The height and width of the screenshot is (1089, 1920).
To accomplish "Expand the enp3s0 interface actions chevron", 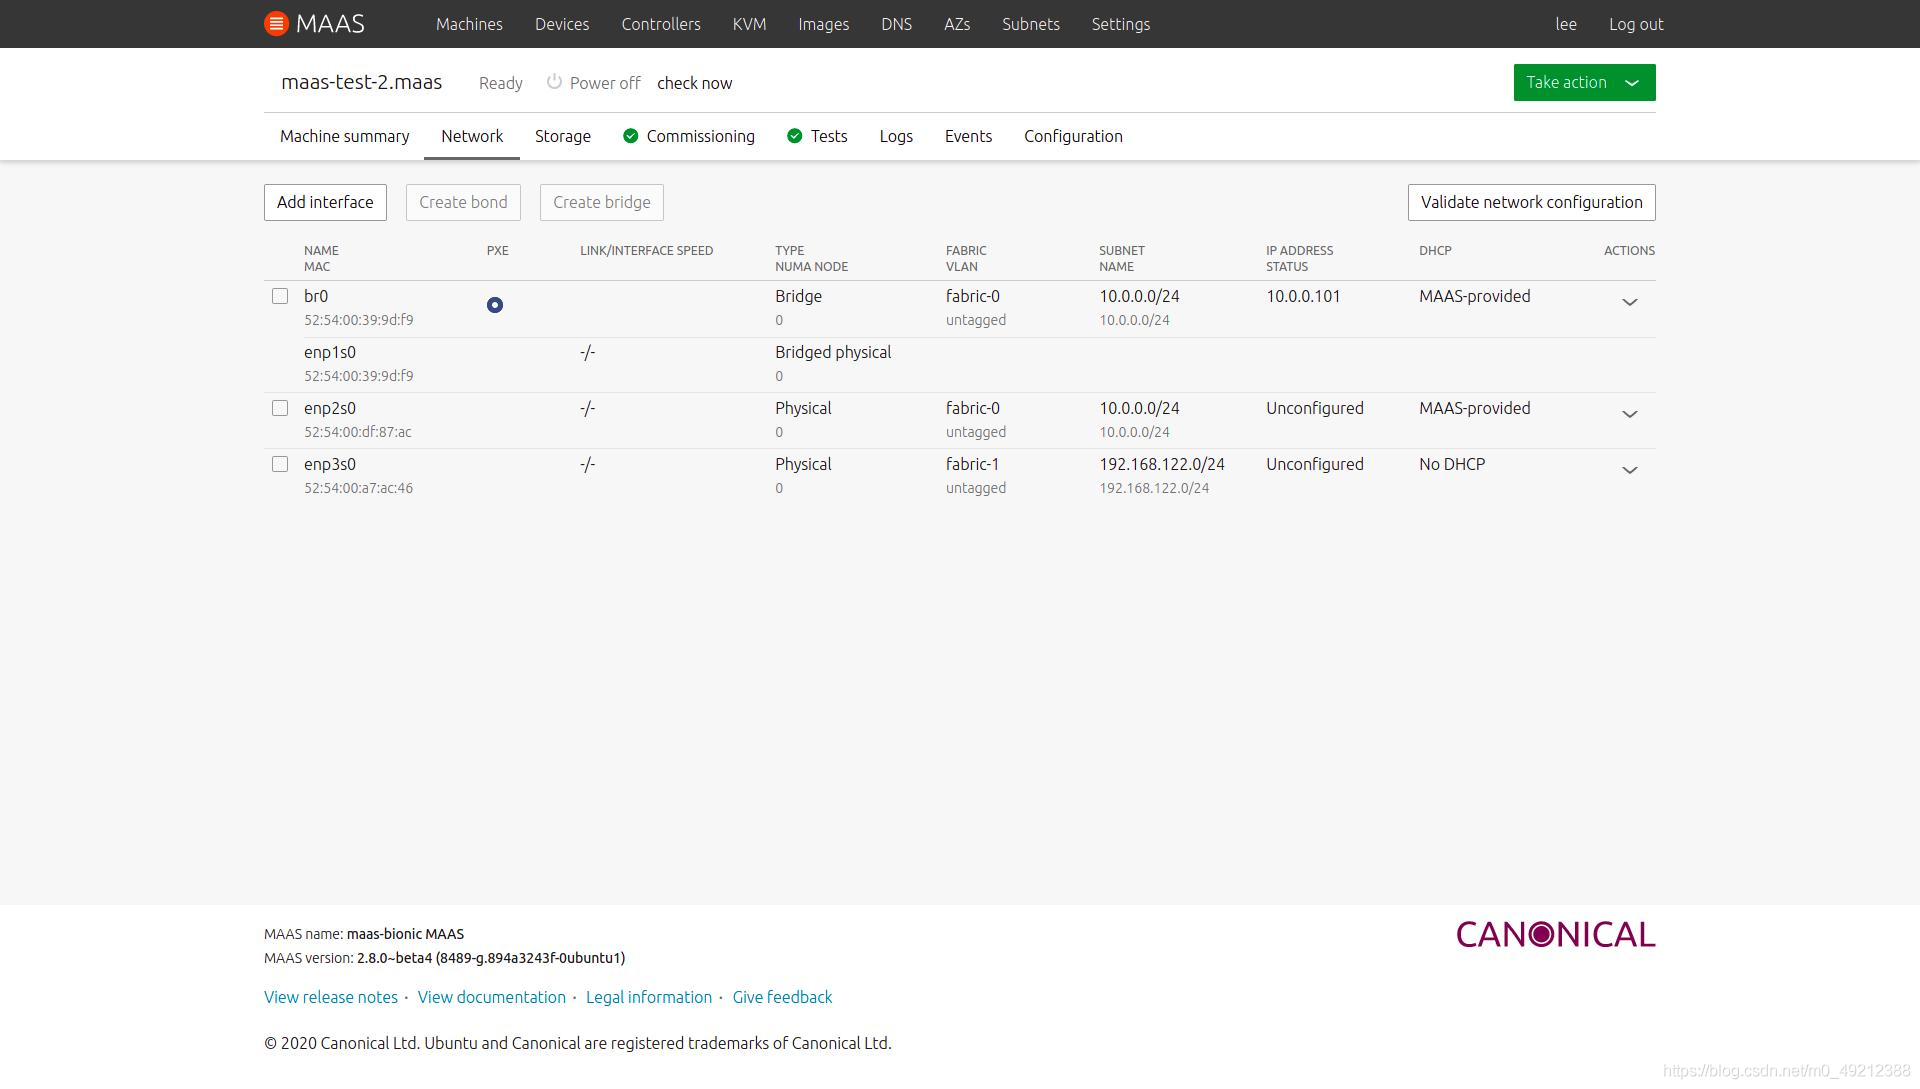I will tap(1629, 471).
